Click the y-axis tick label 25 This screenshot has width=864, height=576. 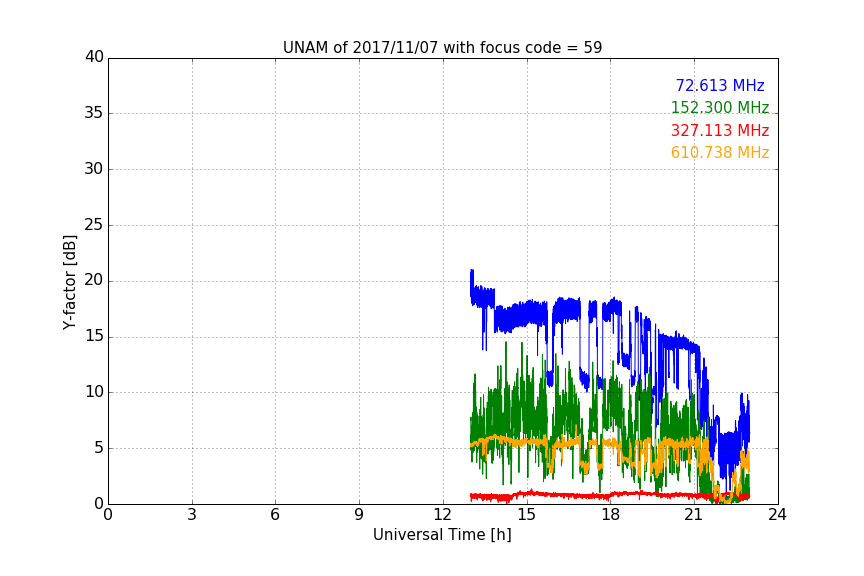[x=94, y=225]
